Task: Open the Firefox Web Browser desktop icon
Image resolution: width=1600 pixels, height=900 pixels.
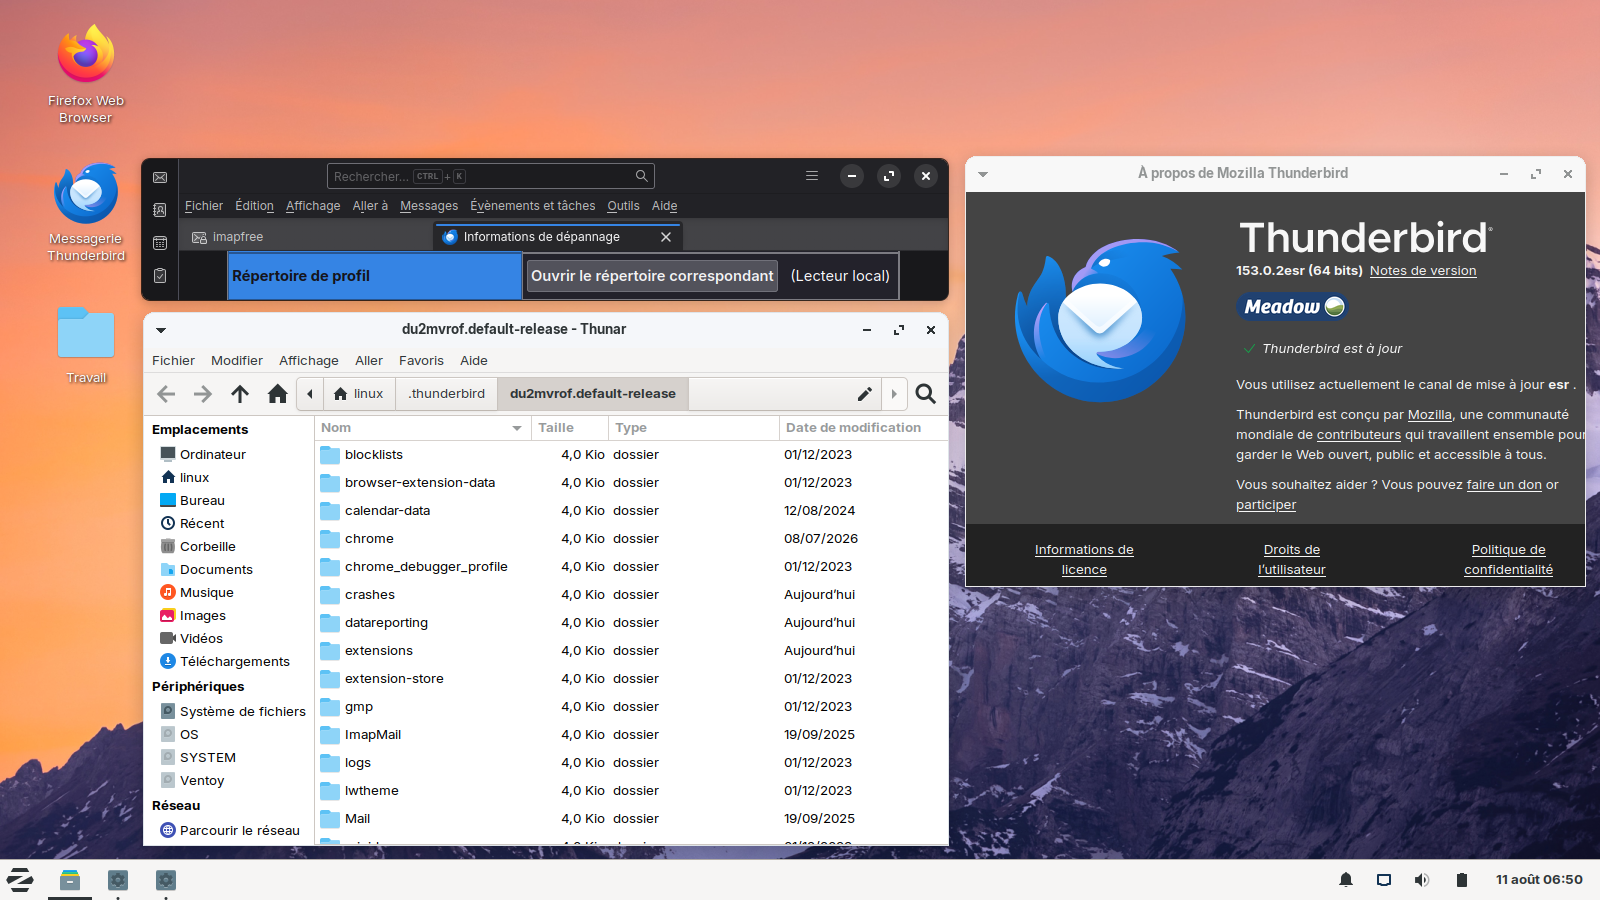Action: [86, 75]
